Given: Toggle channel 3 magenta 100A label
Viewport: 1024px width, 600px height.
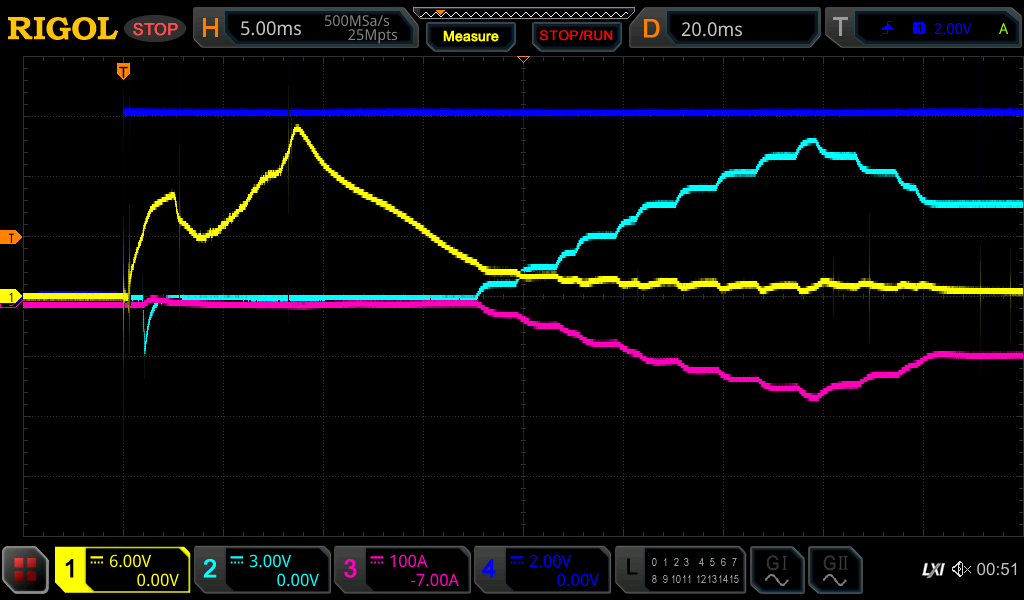Looking at the screenshot, I should coord(402,570).
